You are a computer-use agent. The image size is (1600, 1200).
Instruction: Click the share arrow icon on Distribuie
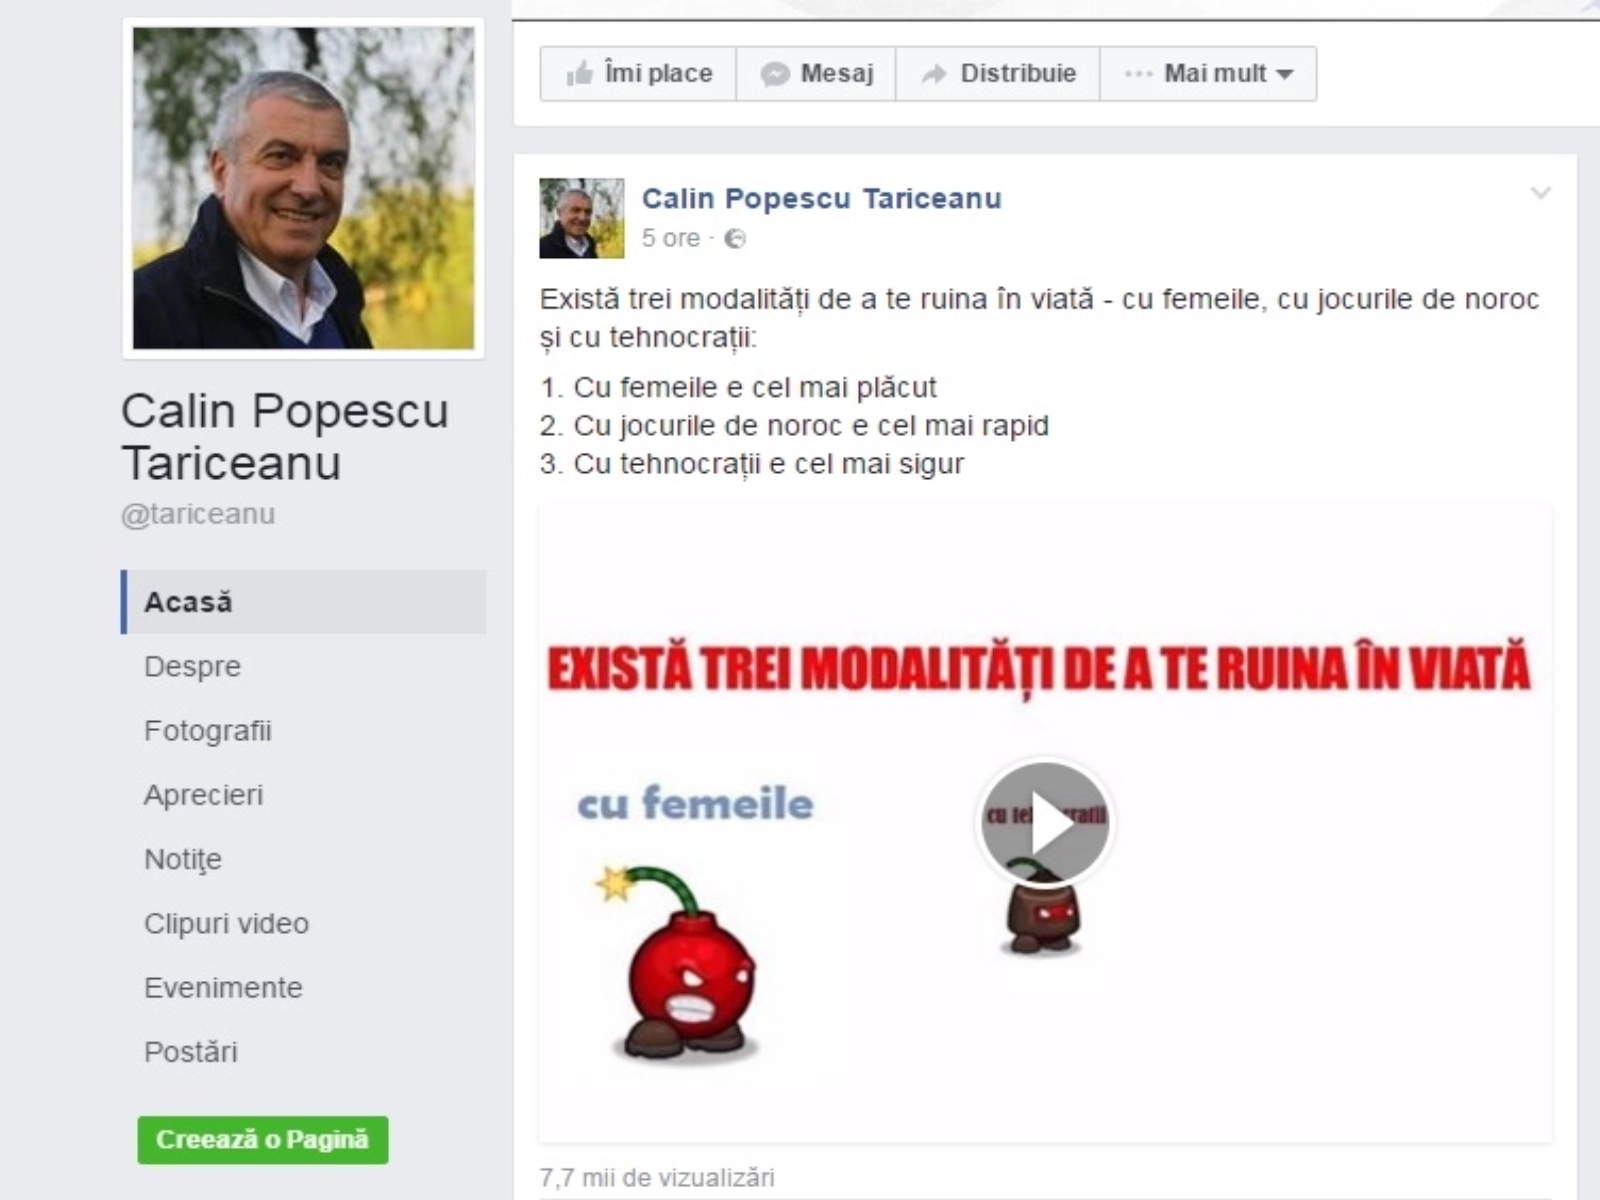[934, 74]
